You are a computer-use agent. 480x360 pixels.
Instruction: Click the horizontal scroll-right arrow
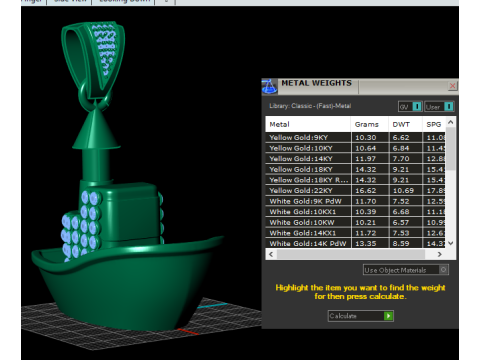(x=440, y=254)
